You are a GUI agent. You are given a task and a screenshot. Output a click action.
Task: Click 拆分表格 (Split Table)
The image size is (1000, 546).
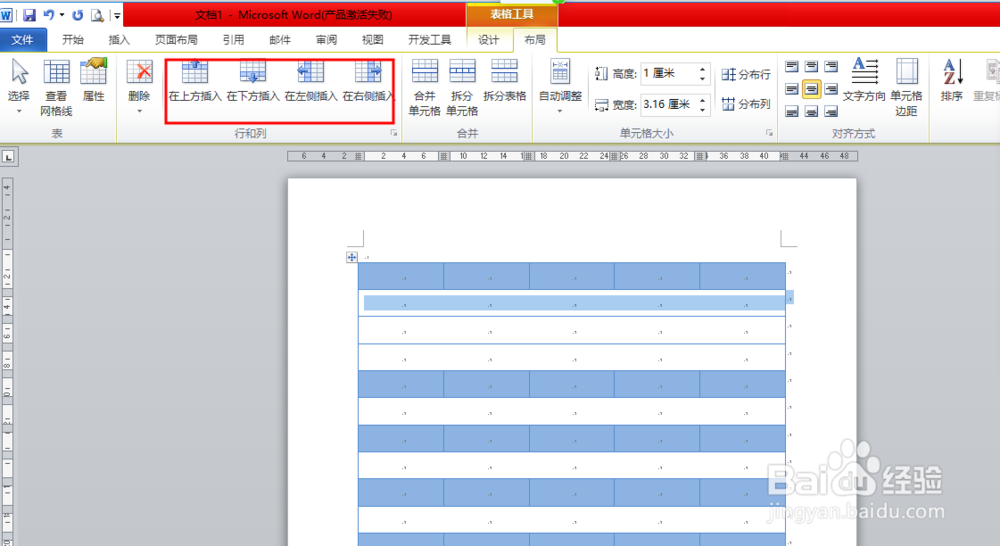pos(504,80)
